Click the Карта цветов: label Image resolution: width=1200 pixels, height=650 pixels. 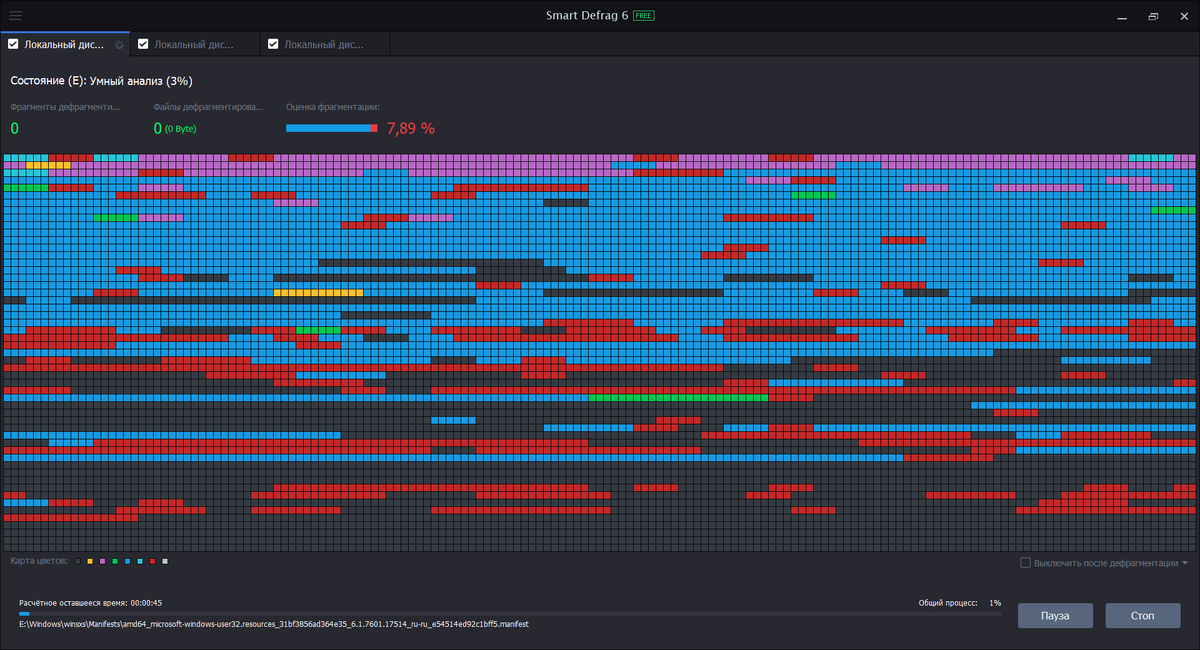click(39, 562)
